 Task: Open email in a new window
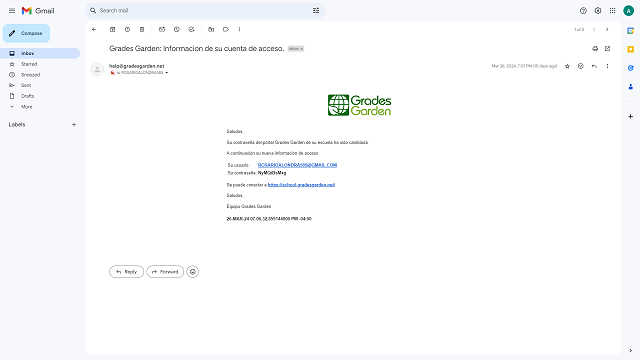(608, 49)
